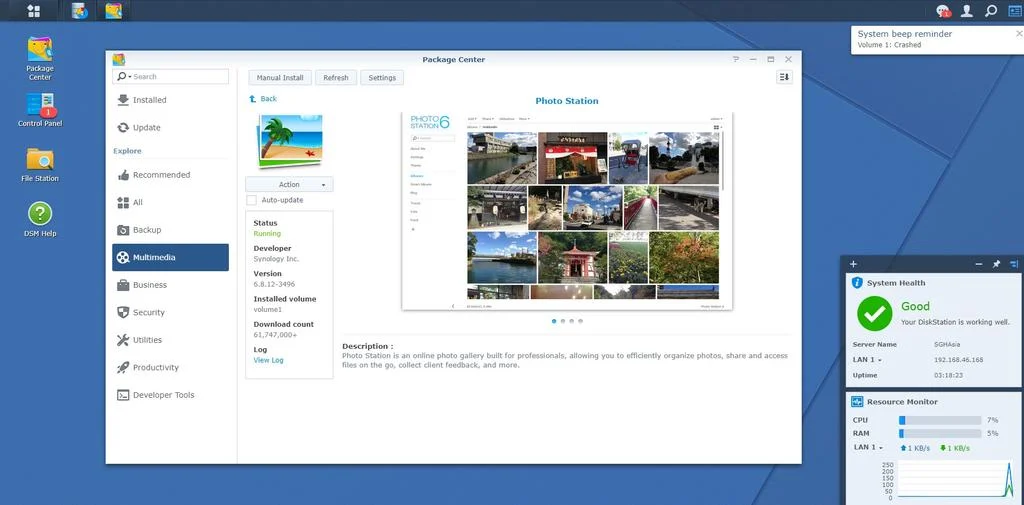Viewport: 1024px width, 505px height.
Task: Toggle the widgets panel icon in the top bar
Action: point(1014,10)
